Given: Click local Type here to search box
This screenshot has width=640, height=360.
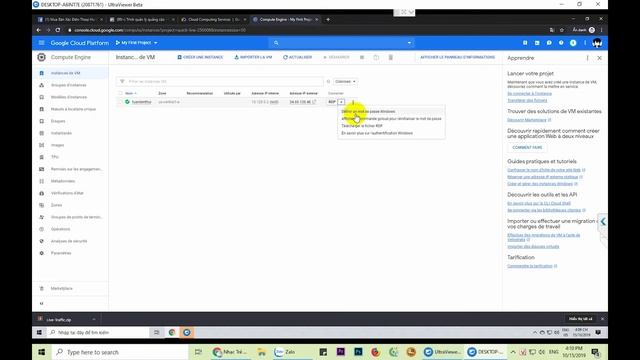Looking at the screenshot, I should 120,352.
